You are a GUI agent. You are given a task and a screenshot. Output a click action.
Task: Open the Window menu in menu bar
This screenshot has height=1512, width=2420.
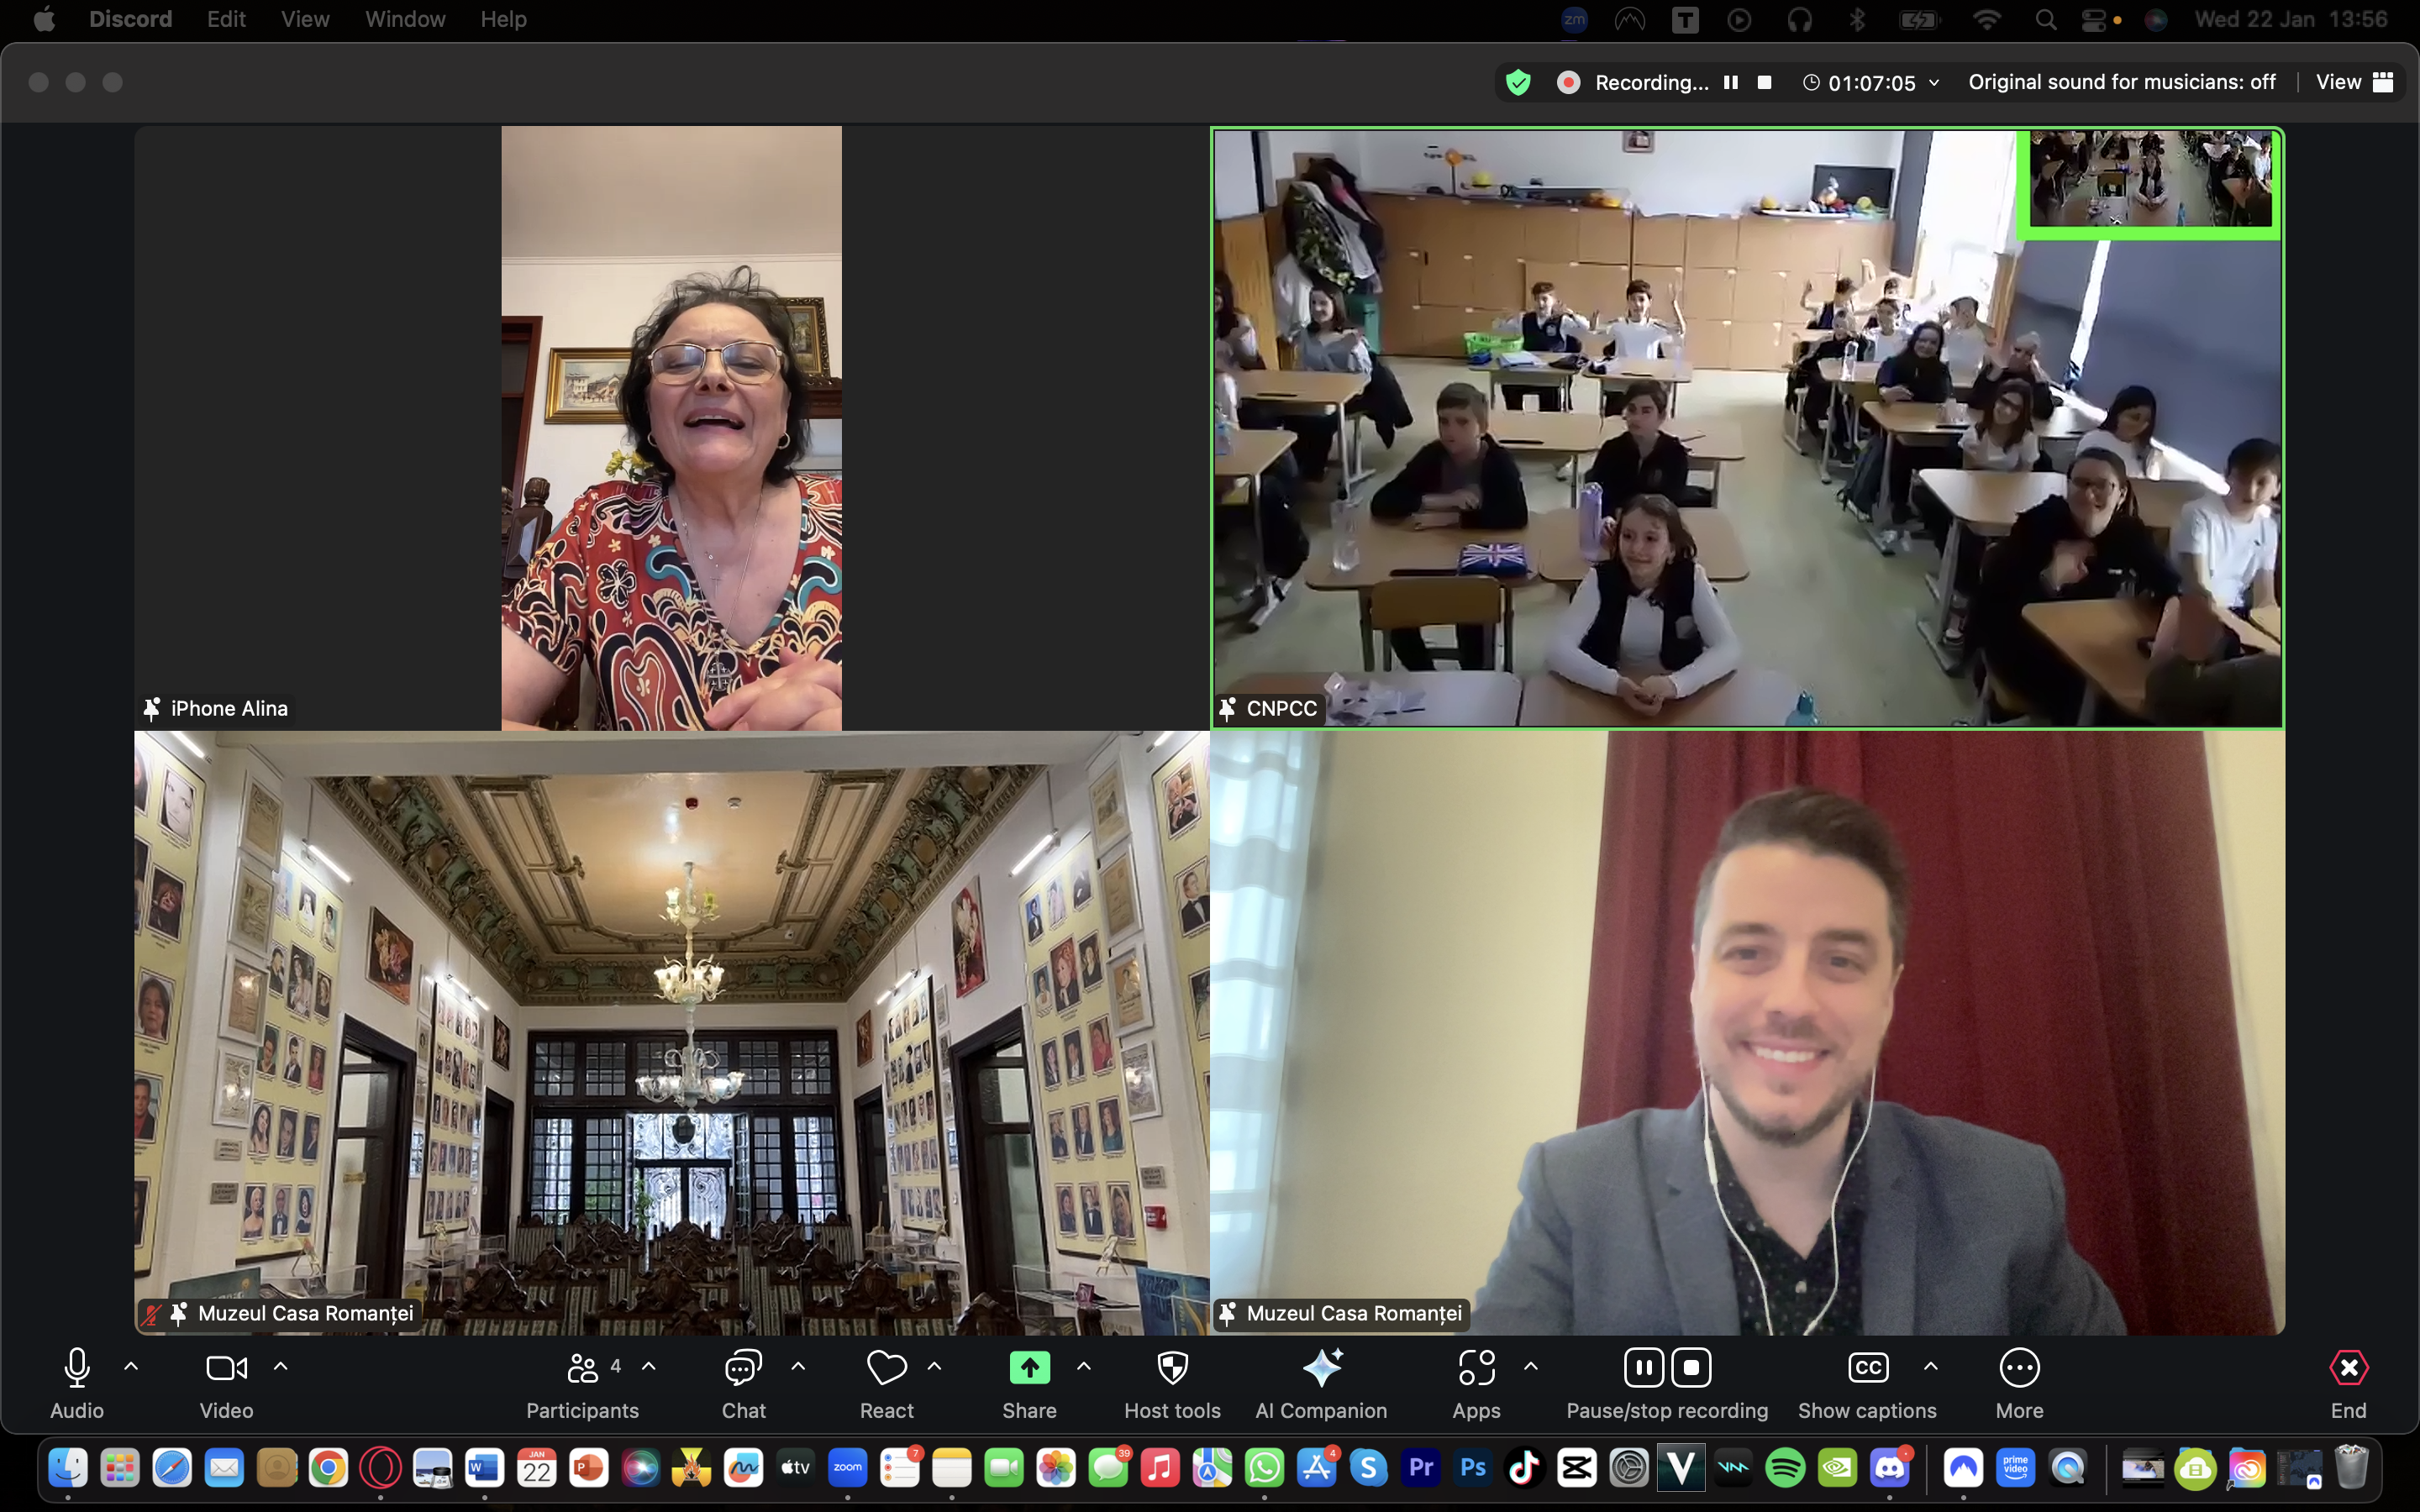pyautogui.click(x=405, y=19)
